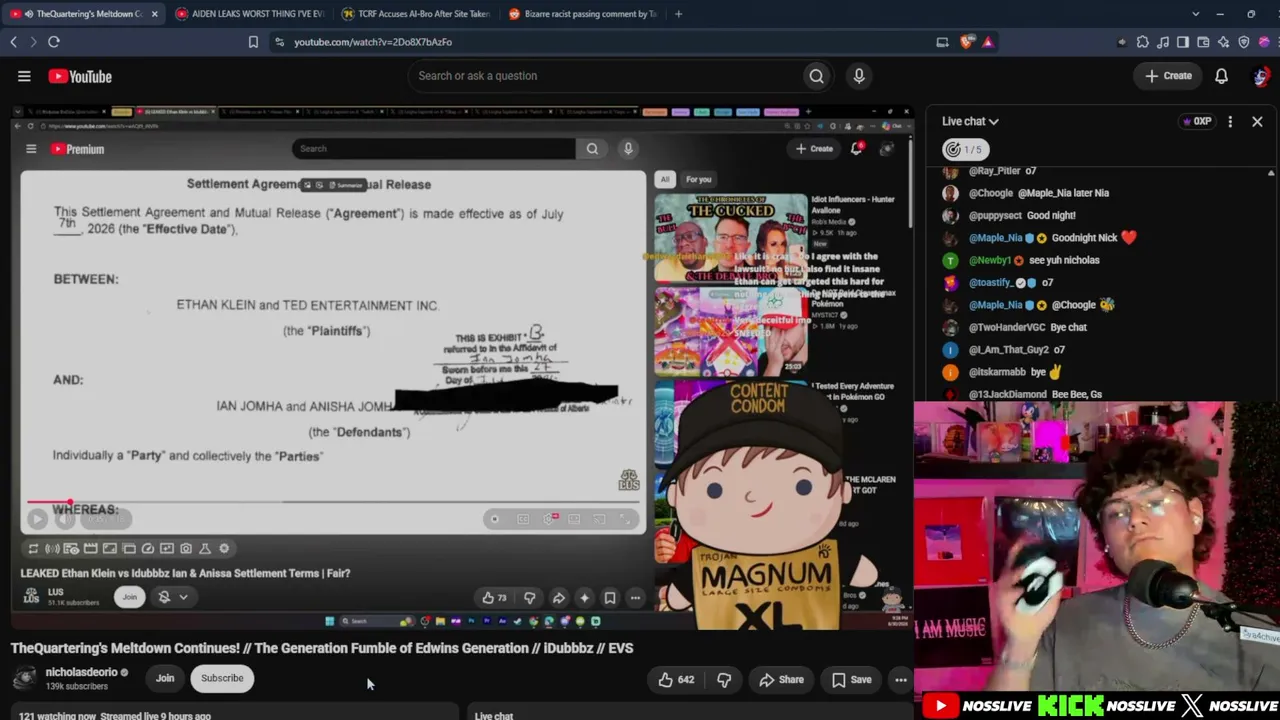
Task: Click the @Choogle chat avatar
Action: pos(950,193)
